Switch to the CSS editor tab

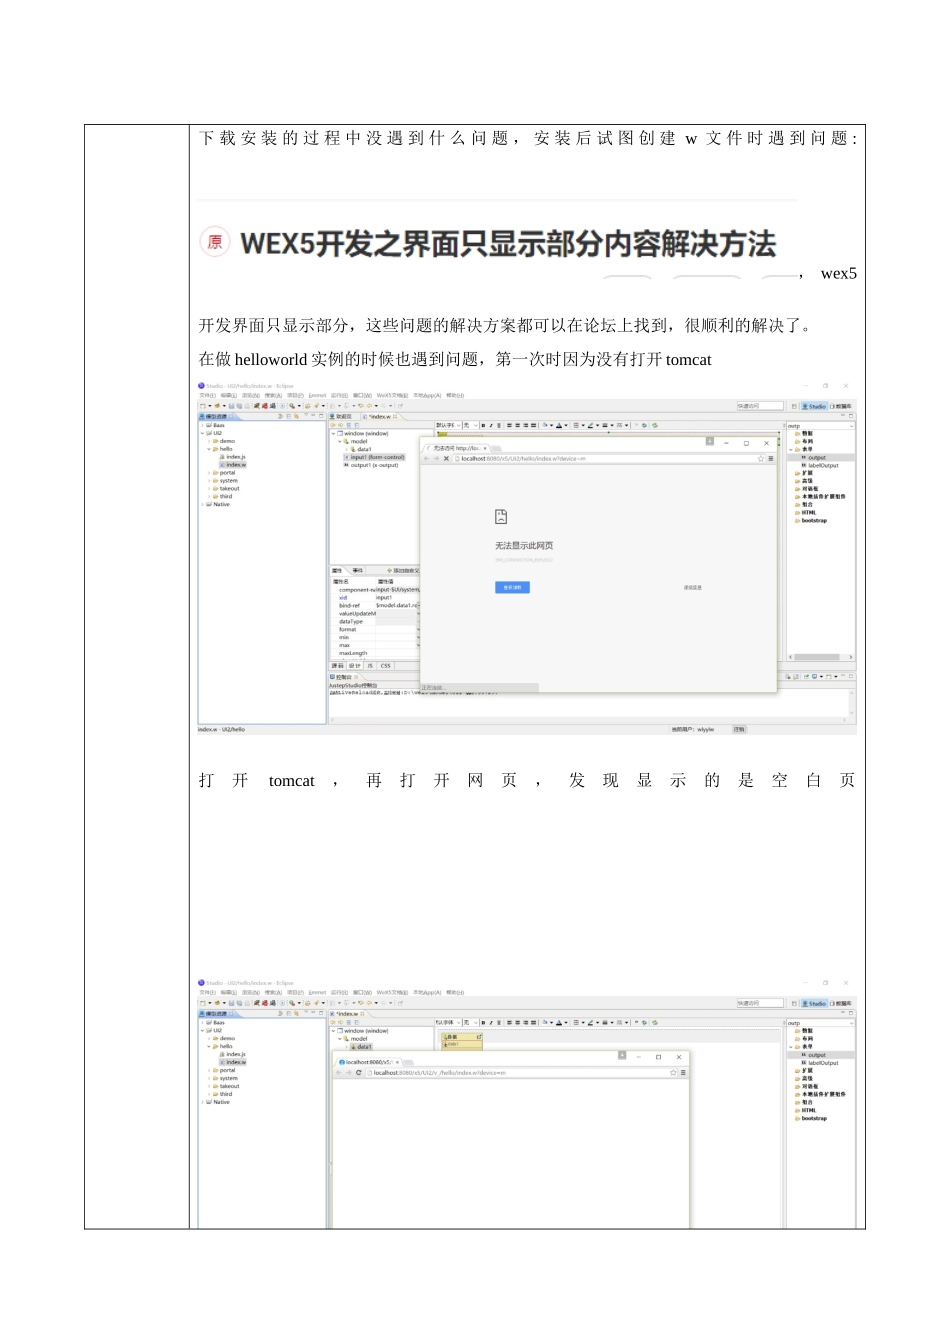coord(385,665)
